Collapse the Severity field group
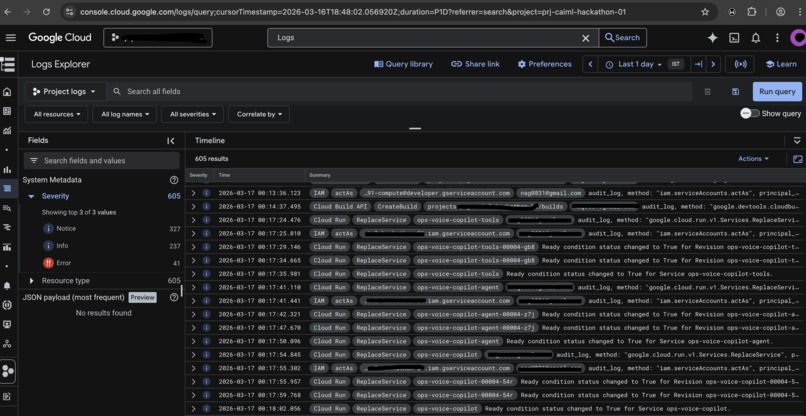 click(x=31, y=196)
